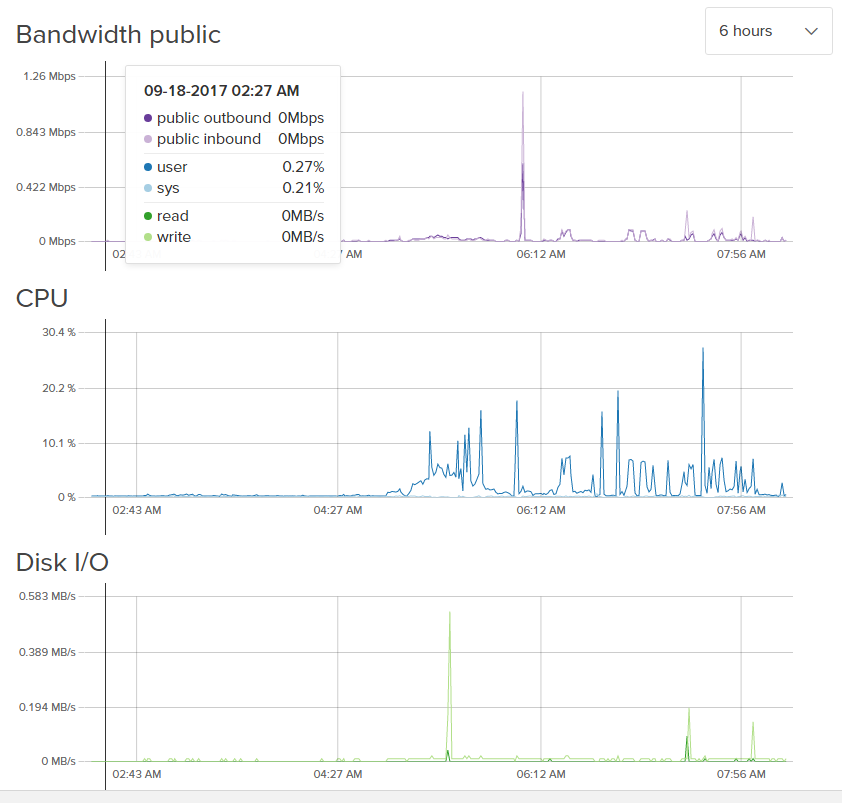Click the chevron icon on the time selector
Image resolution: width=842 pixels, height=803 pixels.
click(812, 31)
